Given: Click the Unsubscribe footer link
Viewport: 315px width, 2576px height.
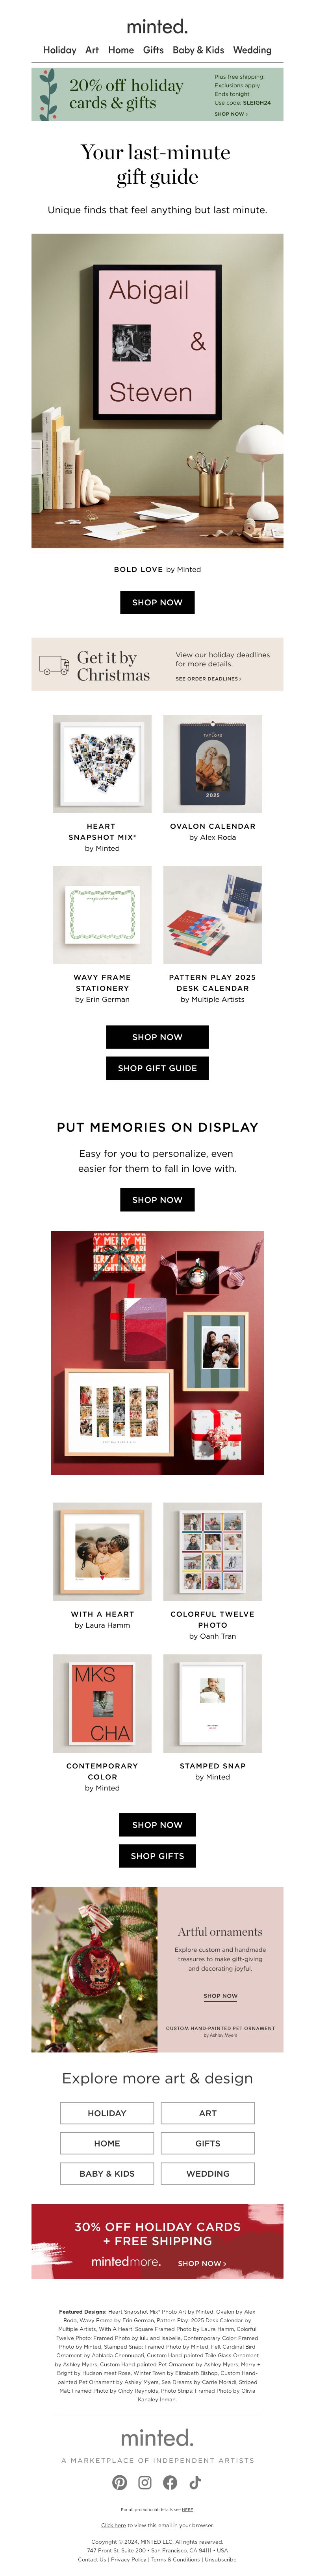Looking at the screenshot, I should [220, 2559].
